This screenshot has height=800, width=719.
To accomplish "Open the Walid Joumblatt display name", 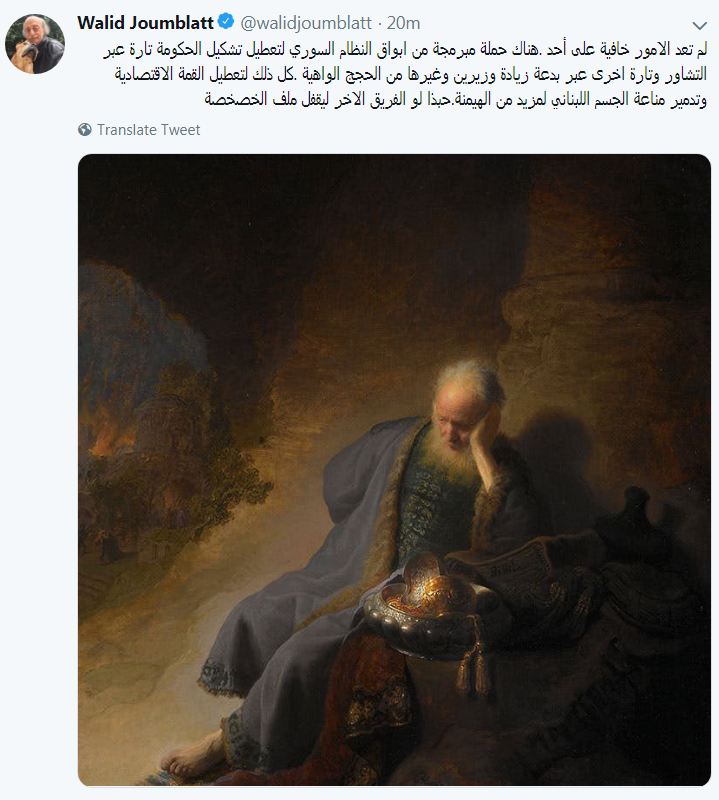I will (x=145, y=22).
